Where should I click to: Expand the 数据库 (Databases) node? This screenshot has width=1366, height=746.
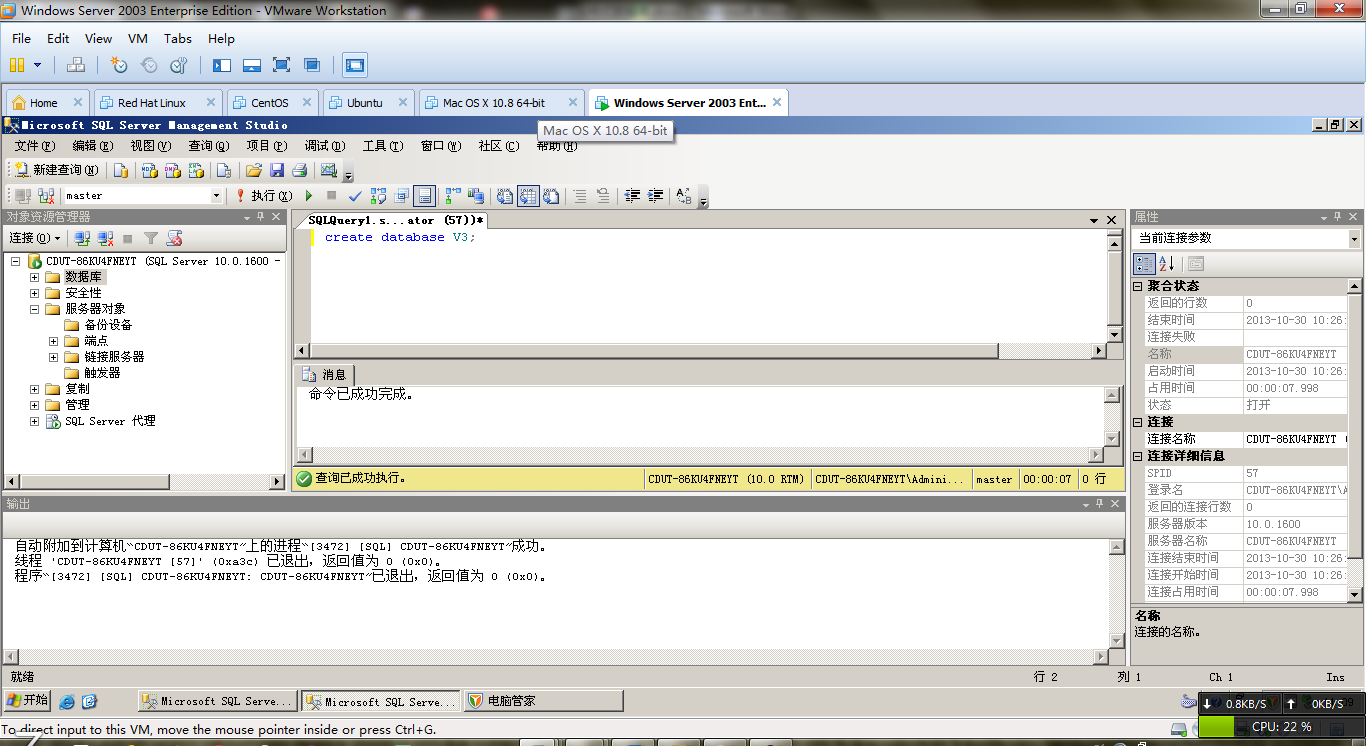tap(34, 277)
